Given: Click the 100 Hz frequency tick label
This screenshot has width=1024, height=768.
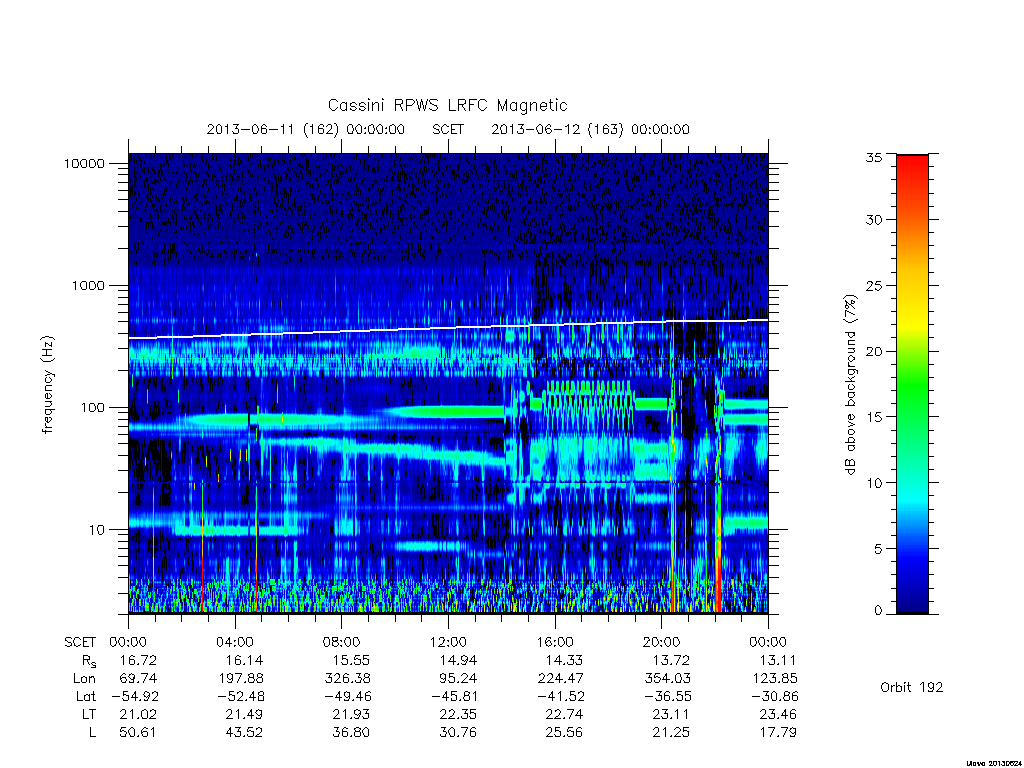Looking at the screenshot, I should [91, 408].
